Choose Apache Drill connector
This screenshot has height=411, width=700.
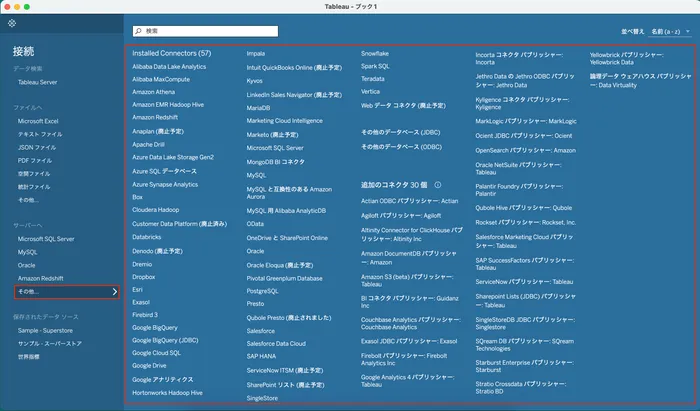coord(148,145)
